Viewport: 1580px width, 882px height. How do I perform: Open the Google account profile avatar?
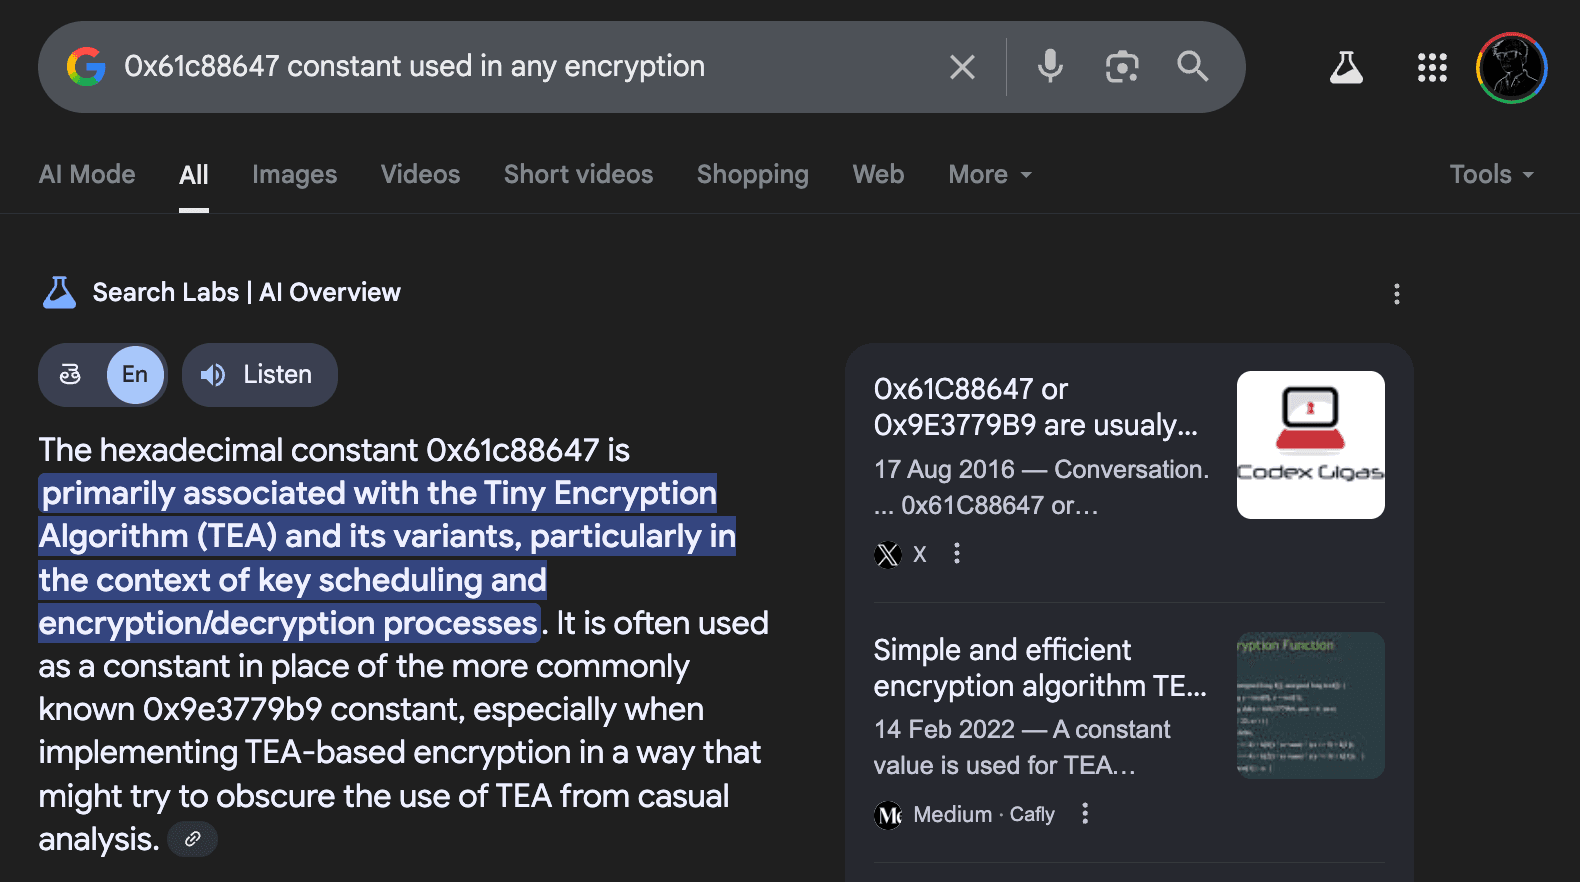[x=1511, y=67]
